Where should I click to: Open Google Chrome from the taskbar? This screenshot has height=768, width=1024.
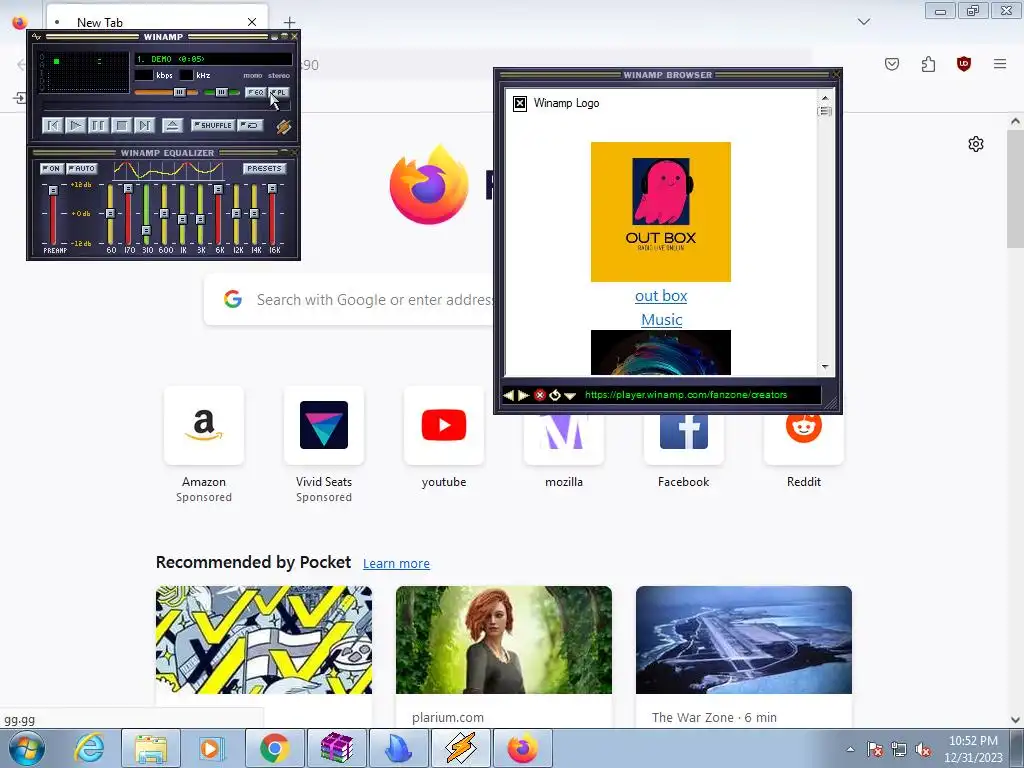(275, 748)
